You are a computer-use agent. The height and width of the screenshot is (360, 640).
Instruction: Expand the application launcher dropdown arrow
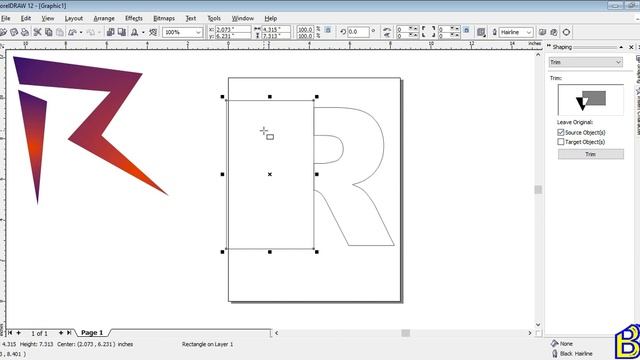point(143,32)
